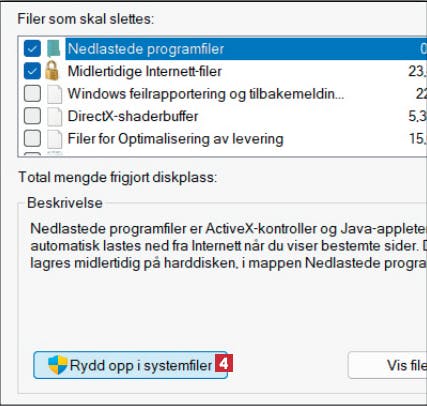Click the Vis filer button
The width and height of the screenshot is (427, 406).
click(x=388, y=365)
